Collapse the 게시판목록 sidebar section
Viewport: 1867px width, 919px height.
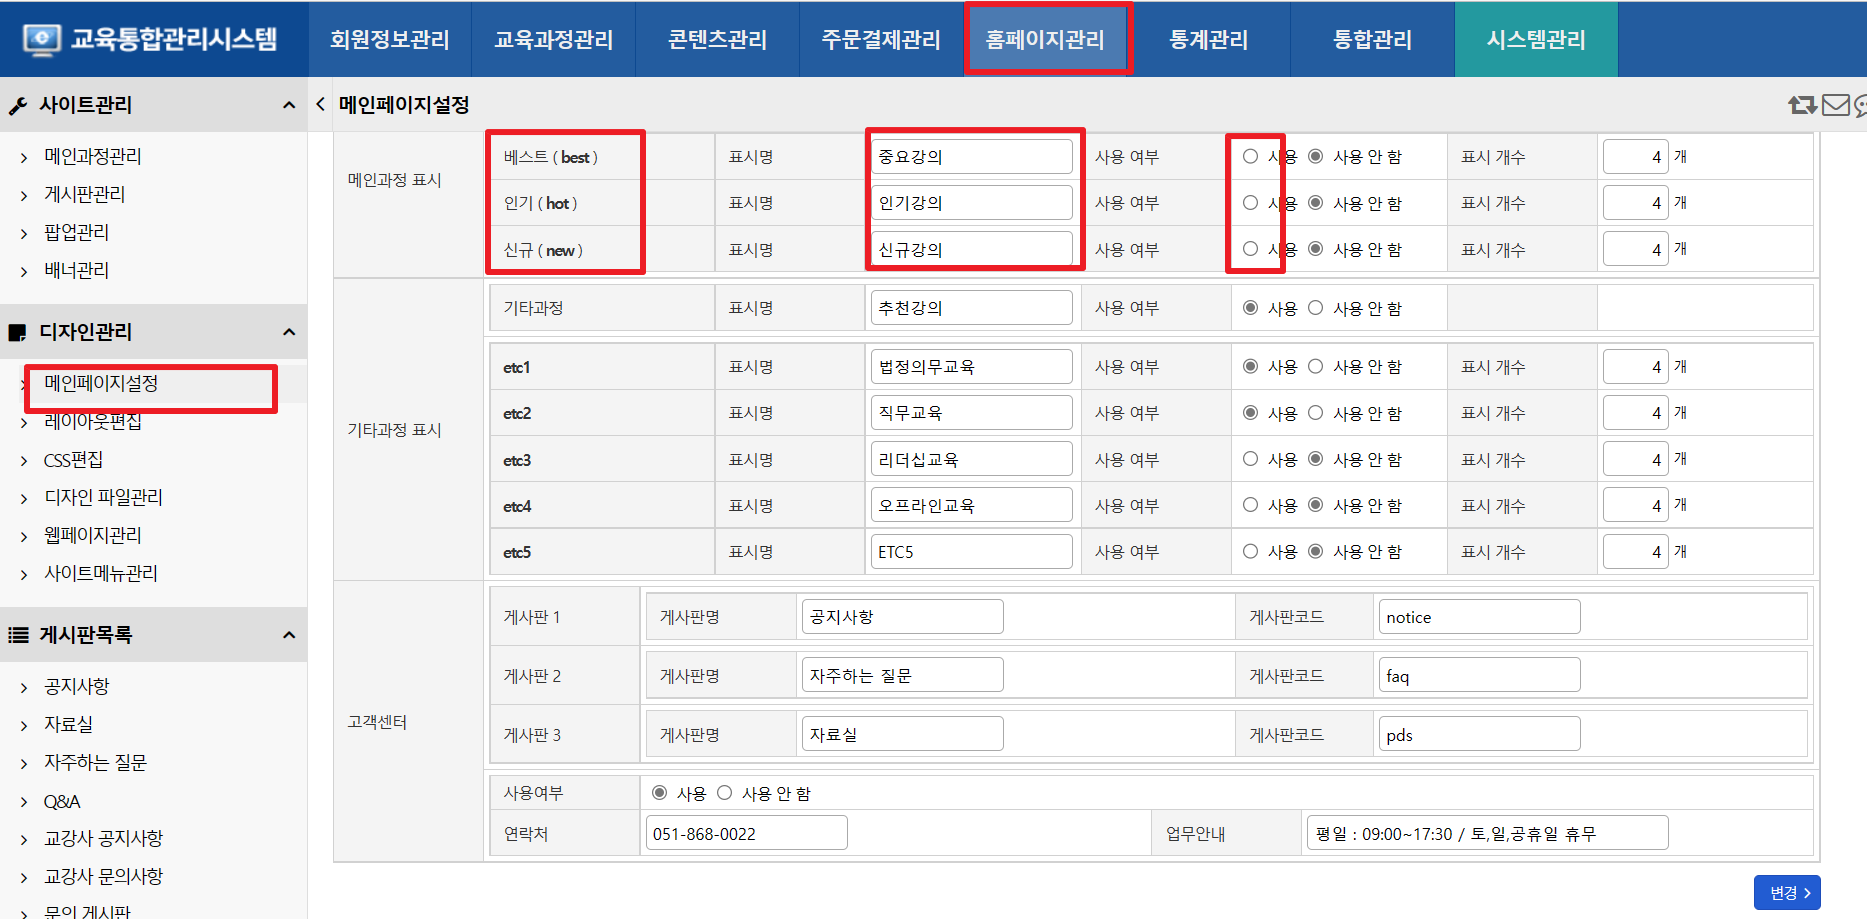point(289,635)
